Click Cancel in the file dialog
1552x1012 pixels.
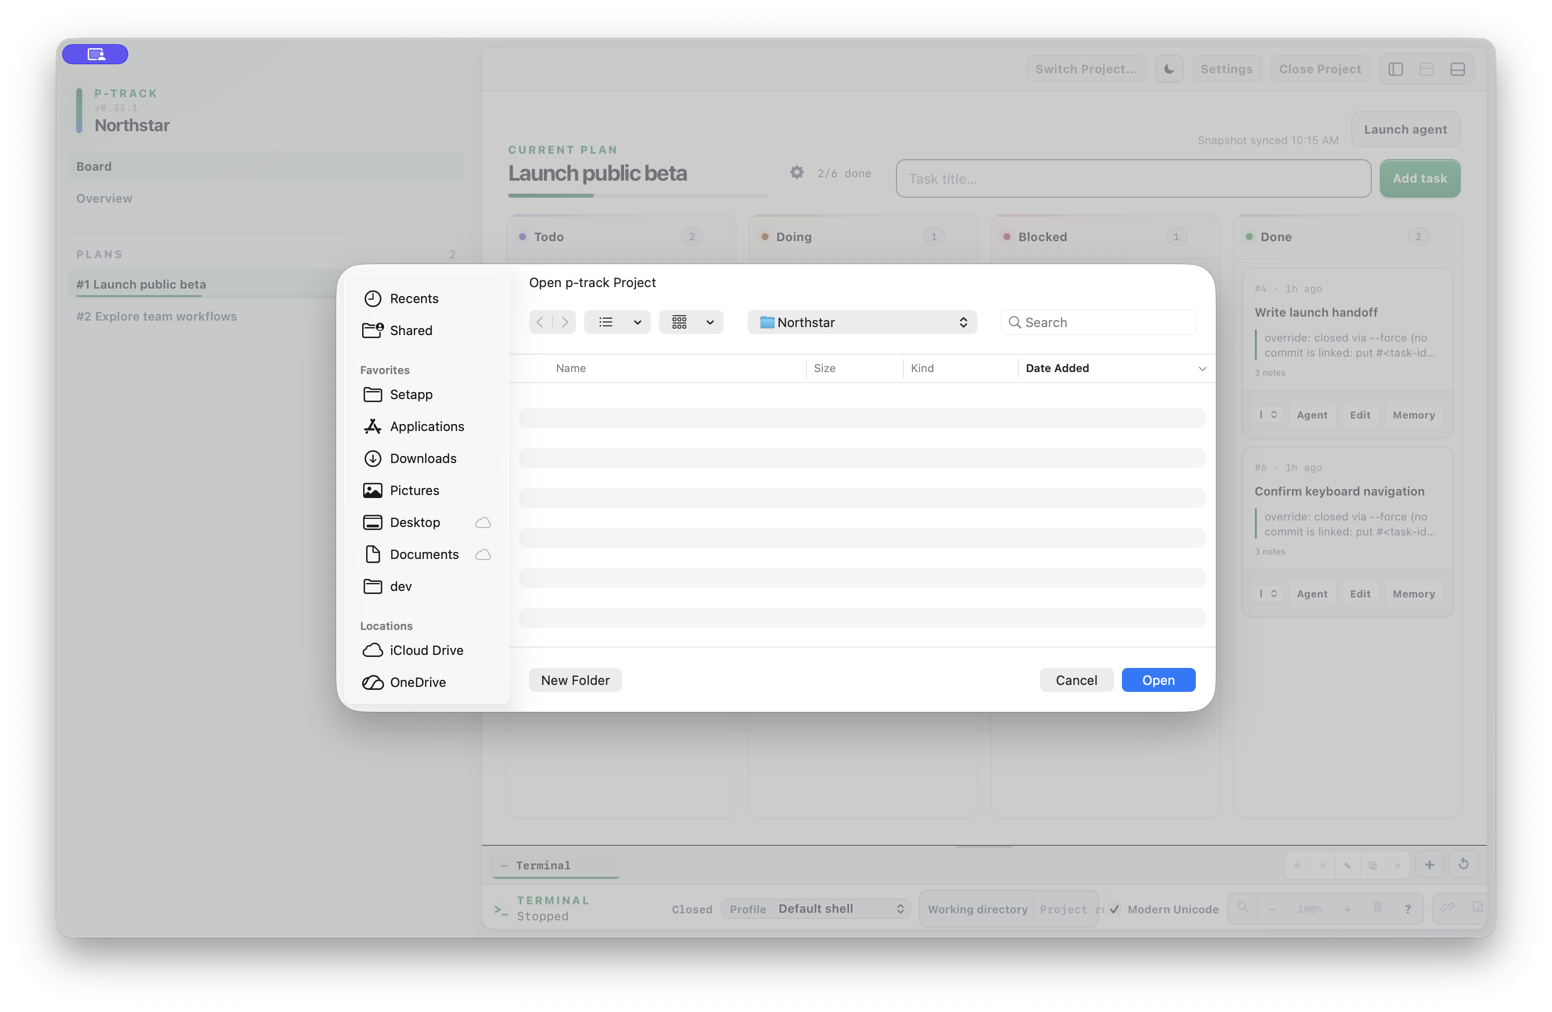click(1076, 680)
